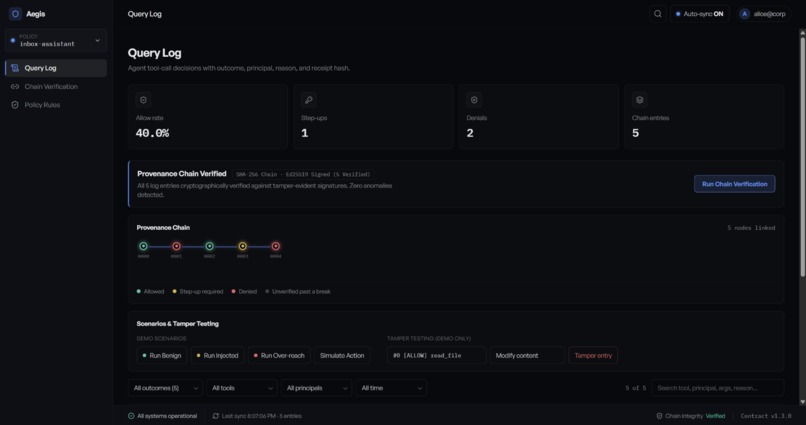The height and width of the screenshot is (425, 806).
Task: Run Chain Verification
Action: [735, 184]
